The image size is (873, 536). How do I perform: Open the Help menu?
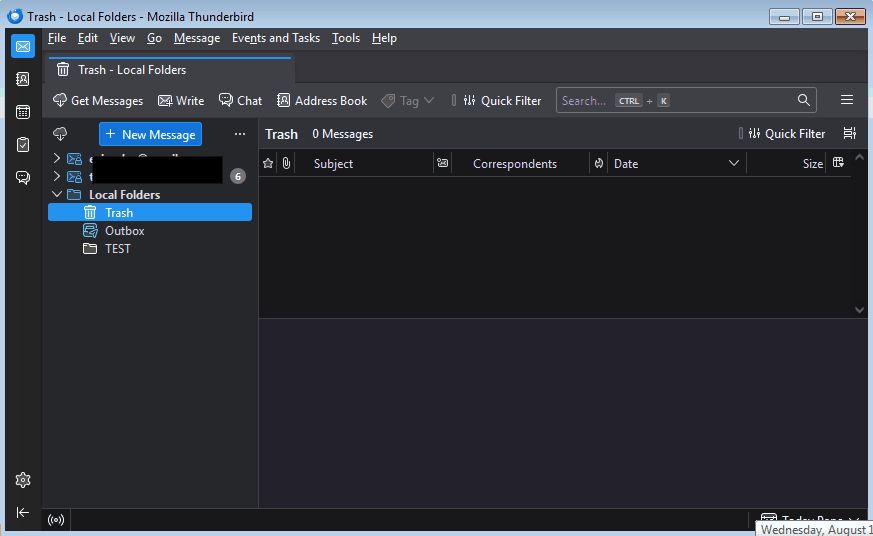384,38
